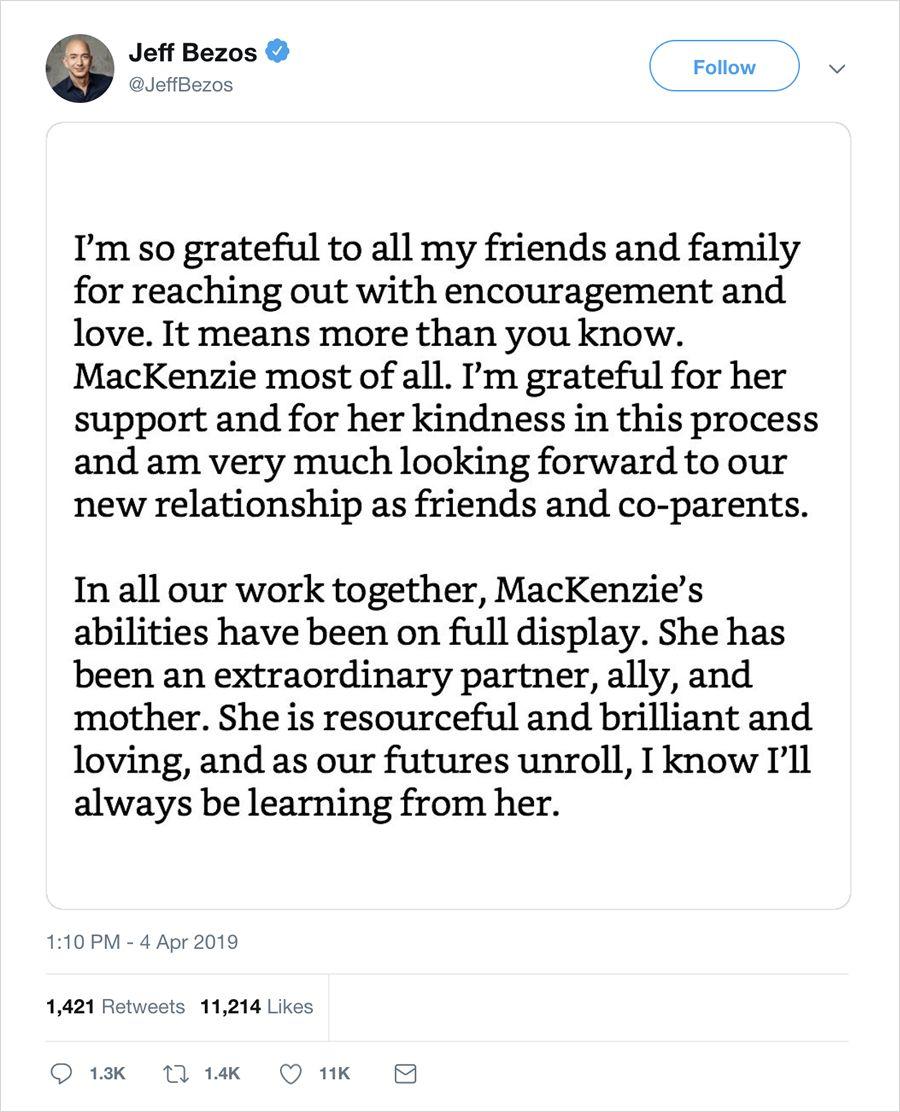Click the reply speech bubble icon

click(62, 1073)
